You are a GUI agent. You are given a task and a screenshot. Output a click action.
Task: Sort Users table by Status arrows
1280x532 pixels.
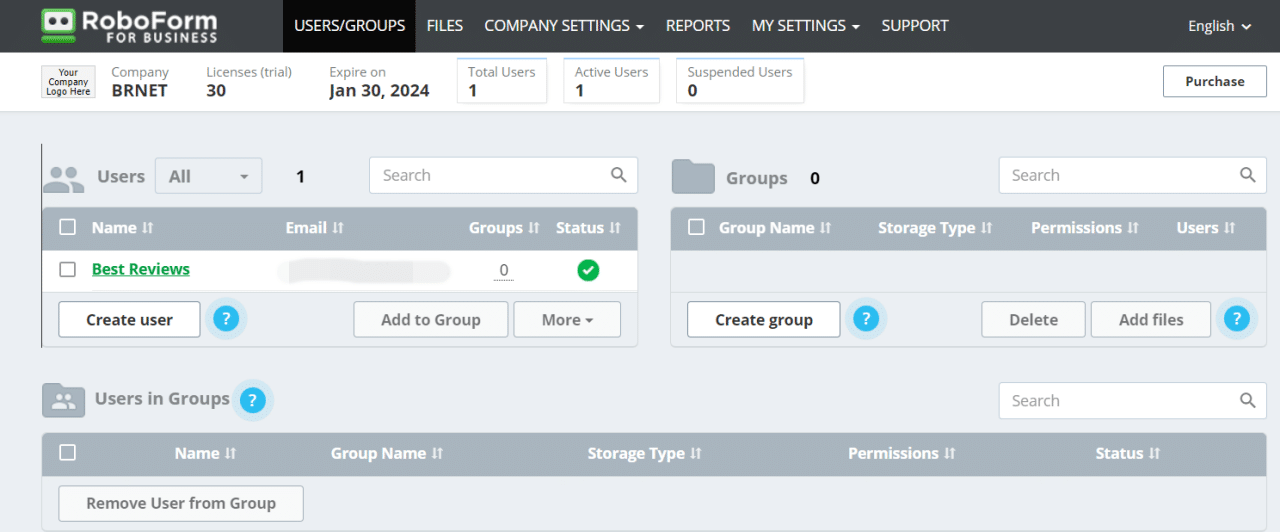coord(615,228)
